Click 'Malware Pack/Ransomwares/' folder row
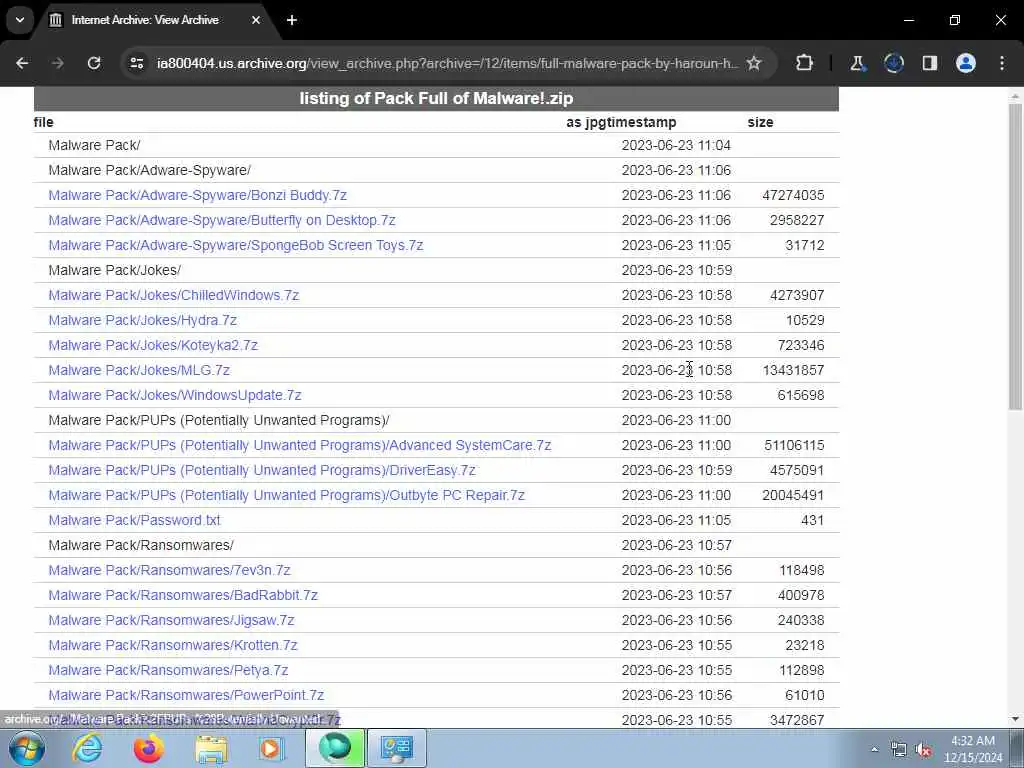 436,545
